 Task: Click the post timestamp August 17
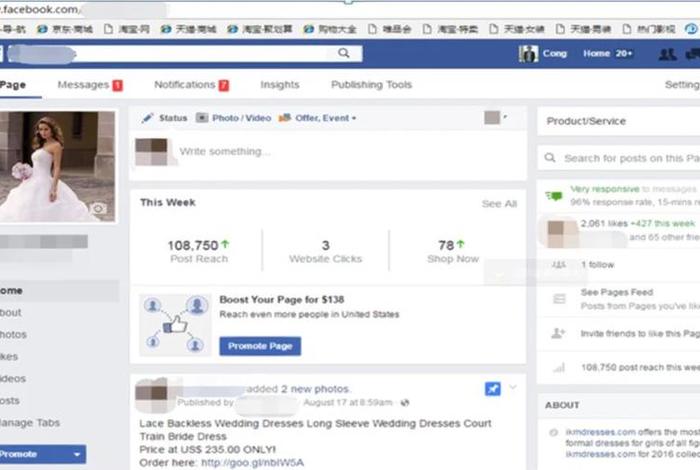point(348,403)
